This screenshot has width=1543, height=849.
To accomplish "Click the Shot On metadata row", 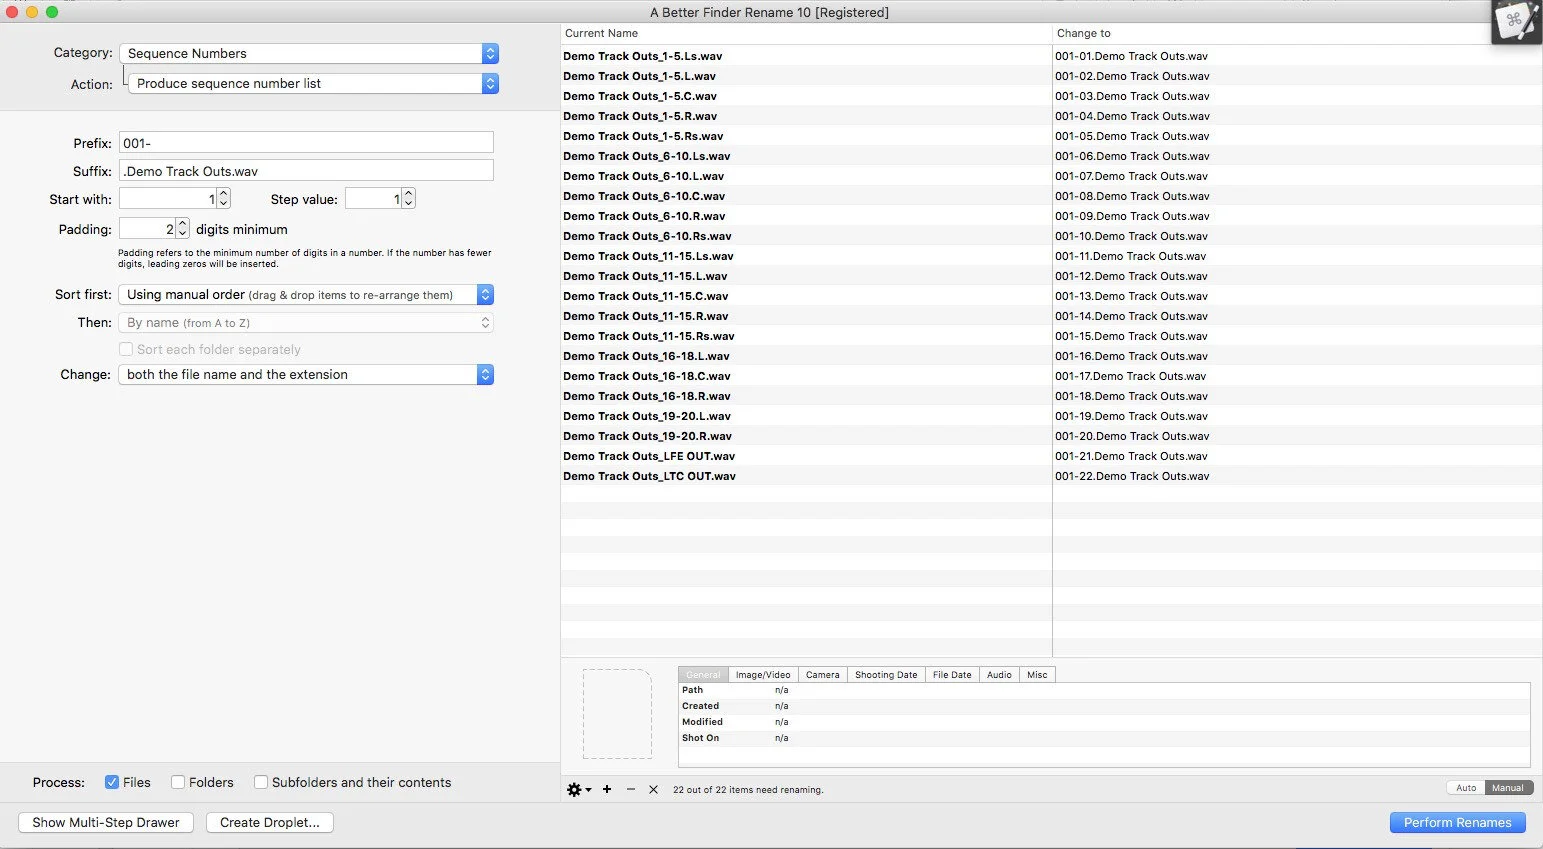I will click(1104, 738).
